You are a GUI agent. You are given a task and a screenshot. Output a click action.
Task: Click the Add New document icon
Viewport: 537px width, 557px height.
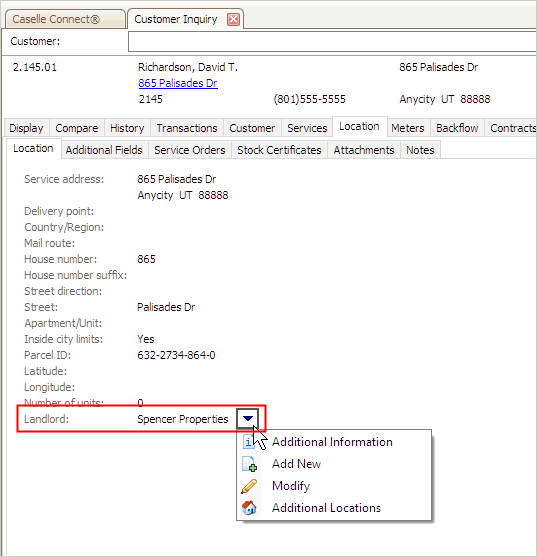(x=249, y=464)
